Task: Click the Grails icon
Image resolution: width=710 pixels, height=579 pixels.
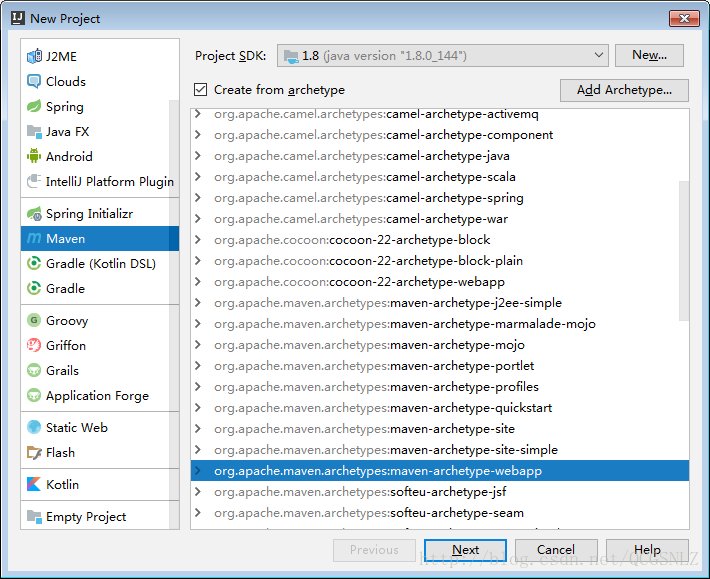Action: click(x=34, y=370)
